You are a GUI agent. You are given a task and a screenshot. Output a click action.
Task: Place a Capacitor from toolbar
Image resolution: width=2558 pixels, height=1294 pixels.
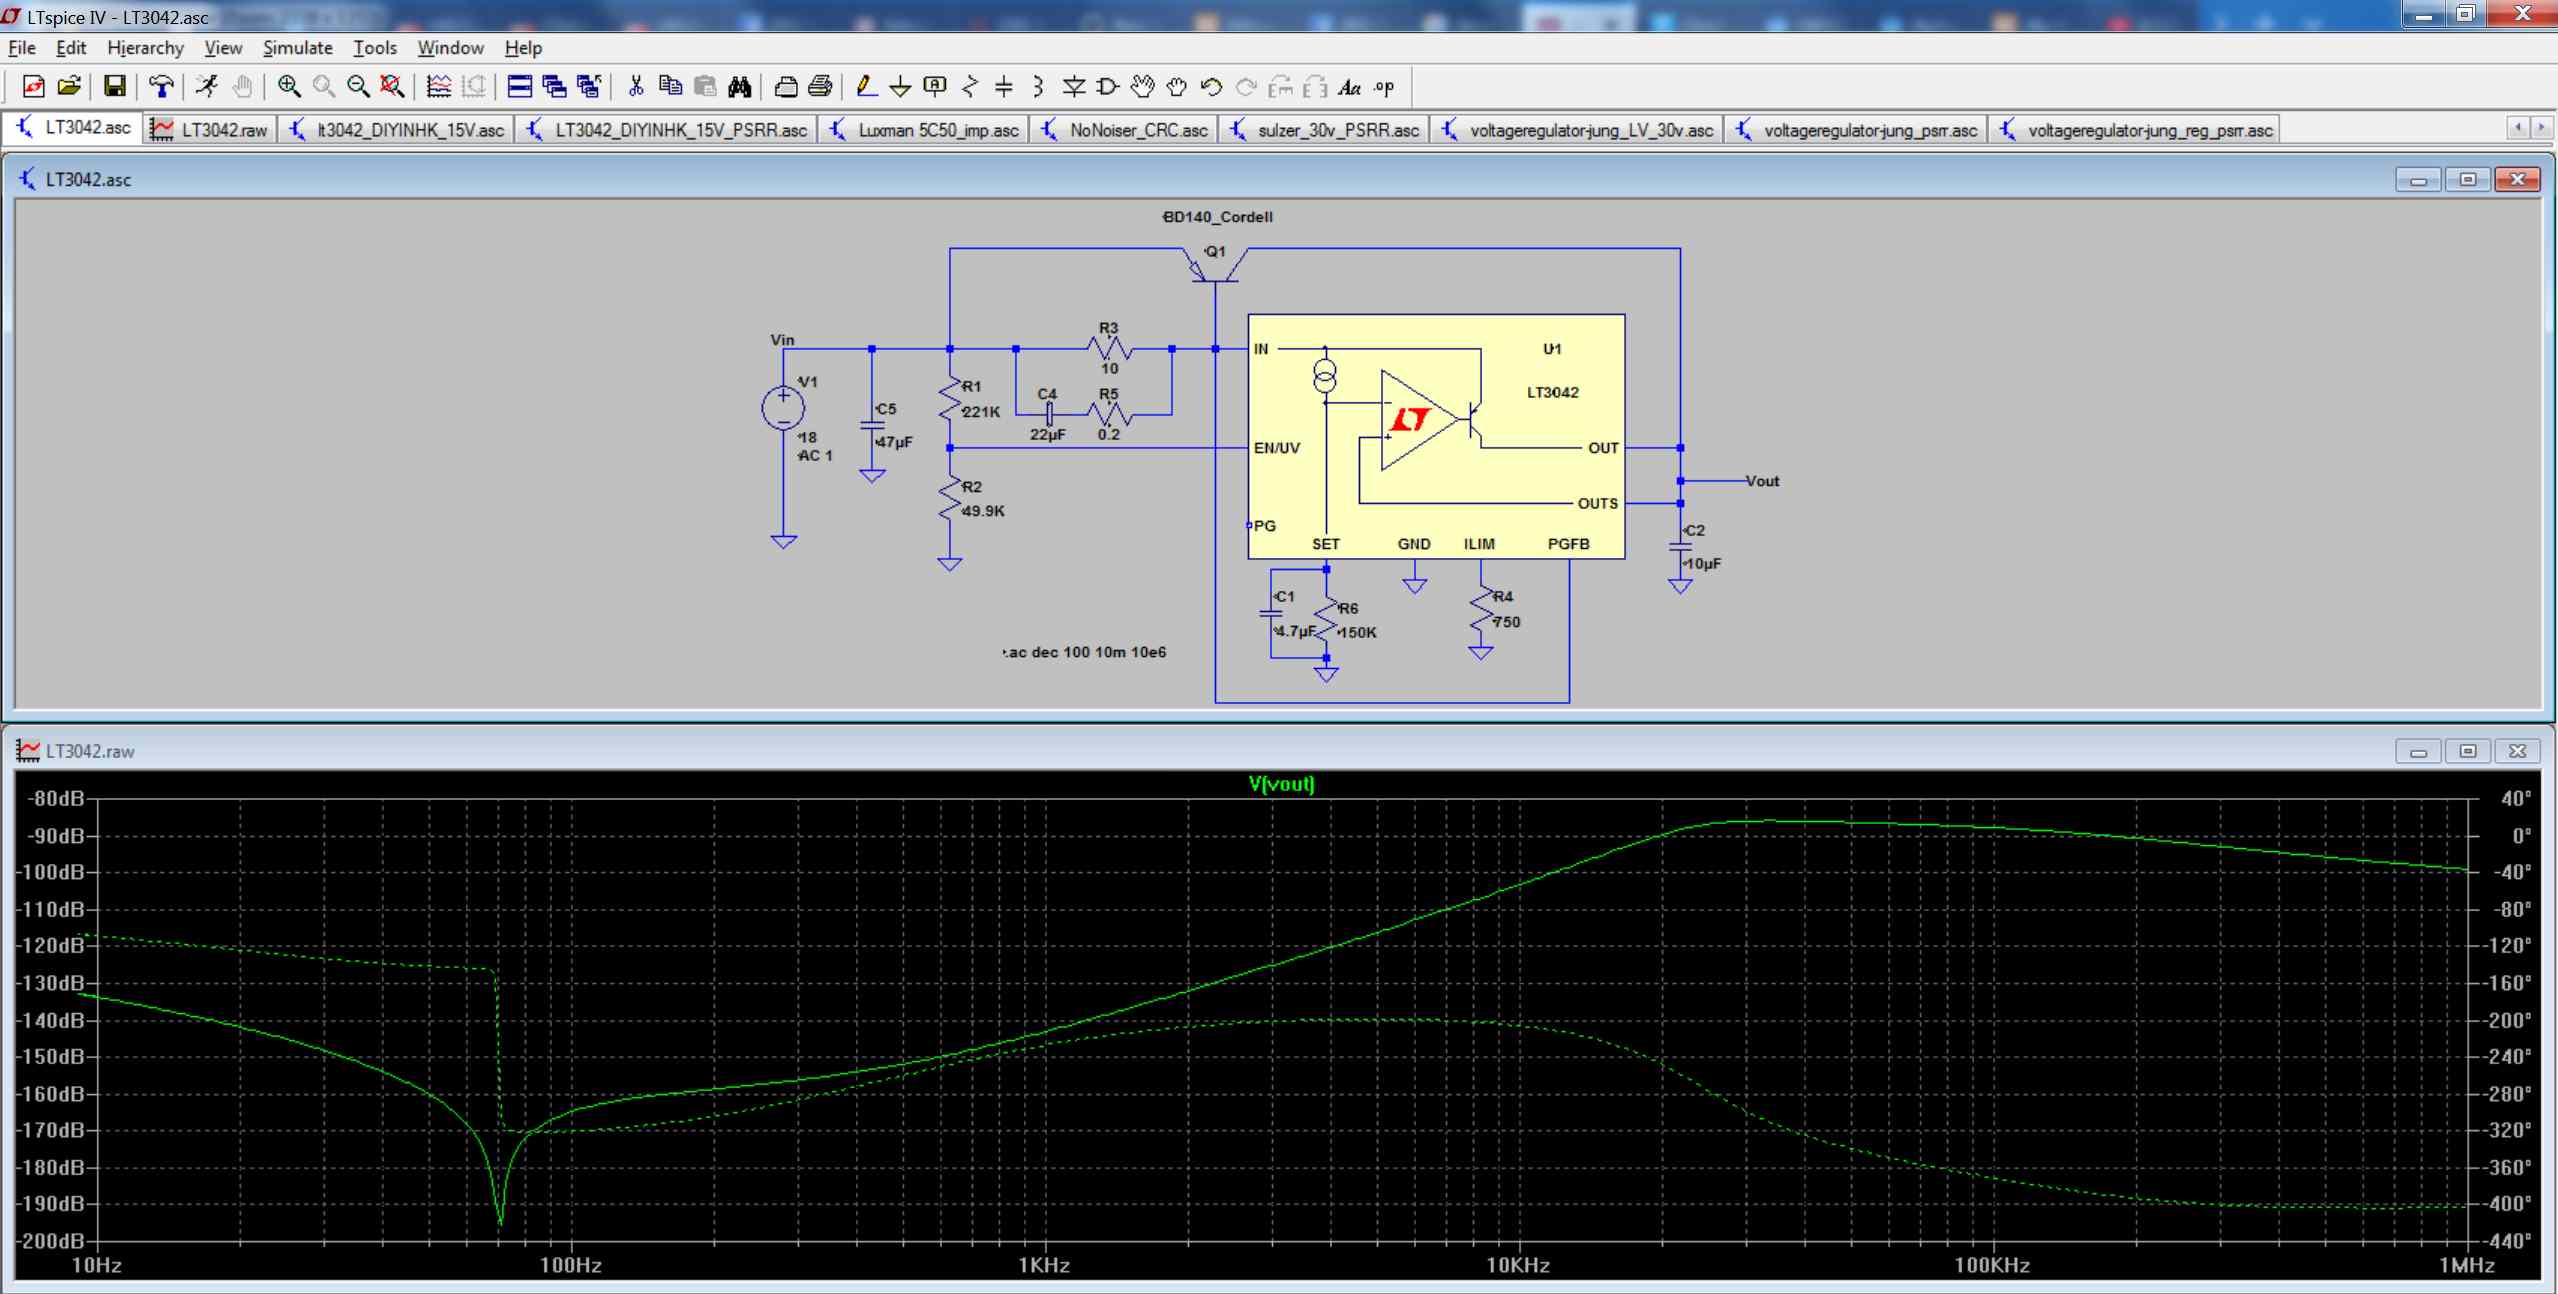click(x=1004, y=87)
